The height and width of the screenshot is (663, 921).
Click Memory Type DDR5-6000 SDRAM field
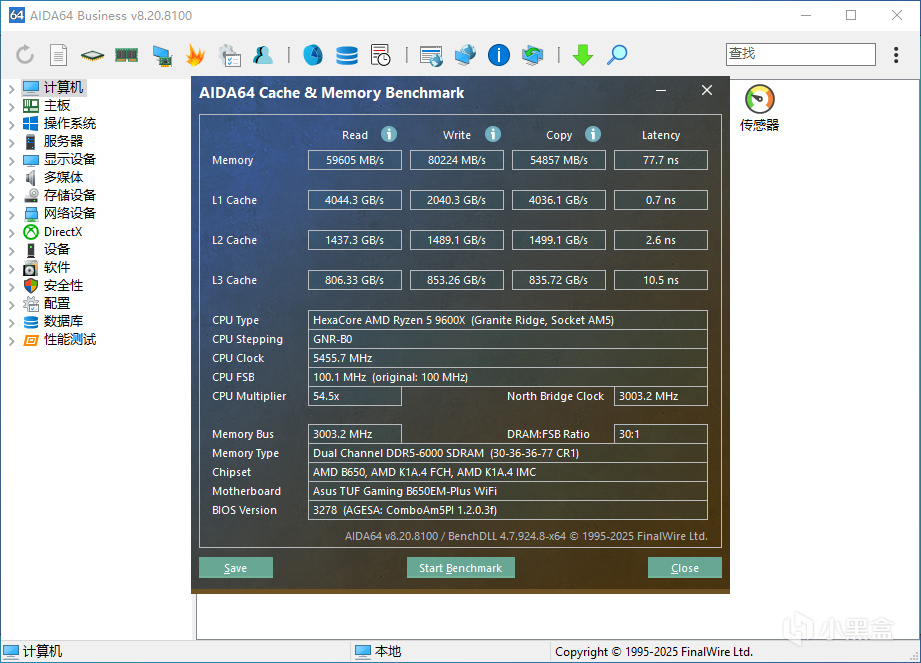[x=507, y=453]
